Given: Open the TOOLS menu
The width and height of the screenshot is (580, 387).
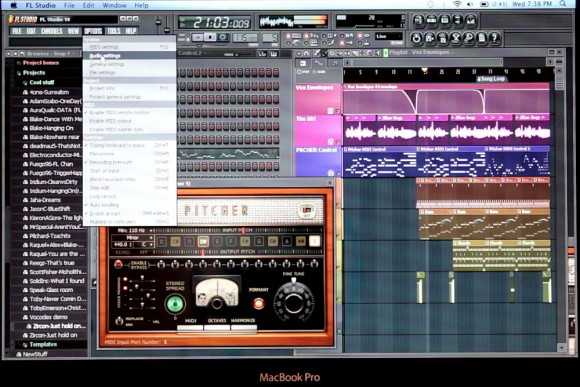Looking at the screenshot, I should tap(113, 31).
